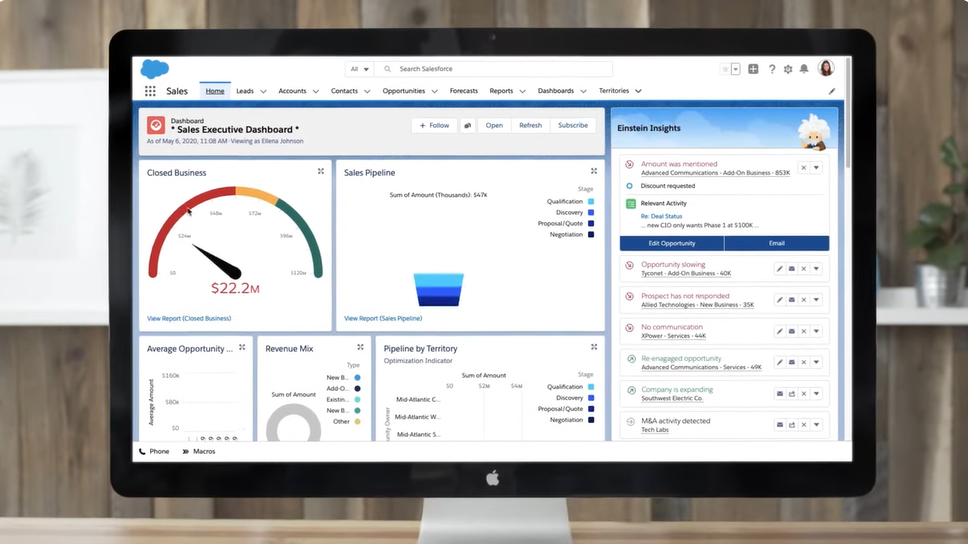
Task: Expand the Opportunities tab chevron
Action: pyautogui.click(x=434, y=91)
